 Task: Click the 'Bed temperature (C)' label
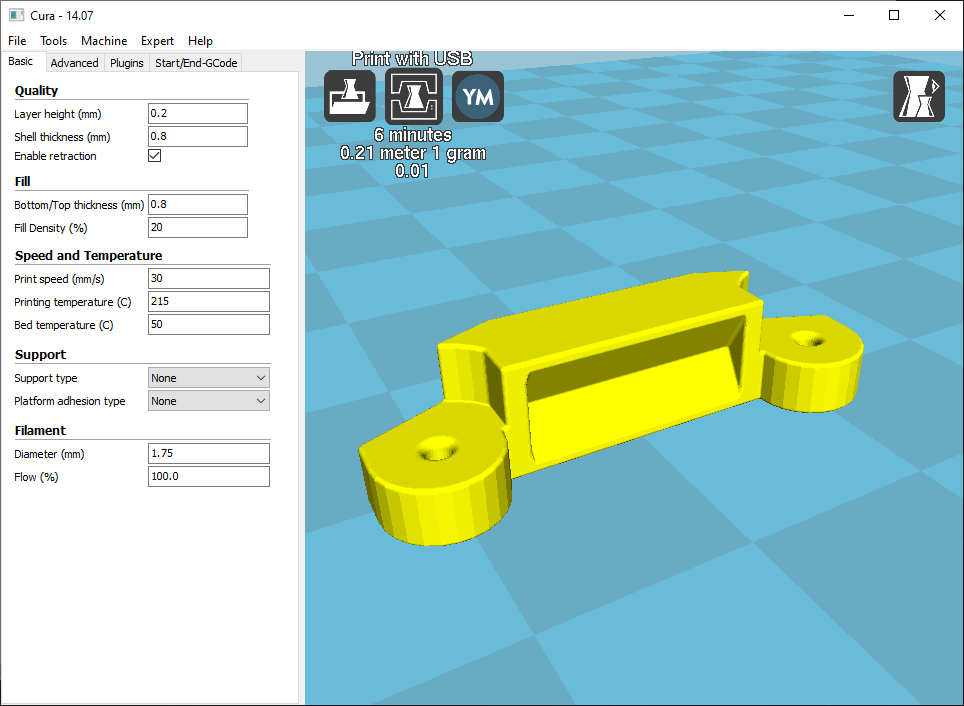coord(64,325)
